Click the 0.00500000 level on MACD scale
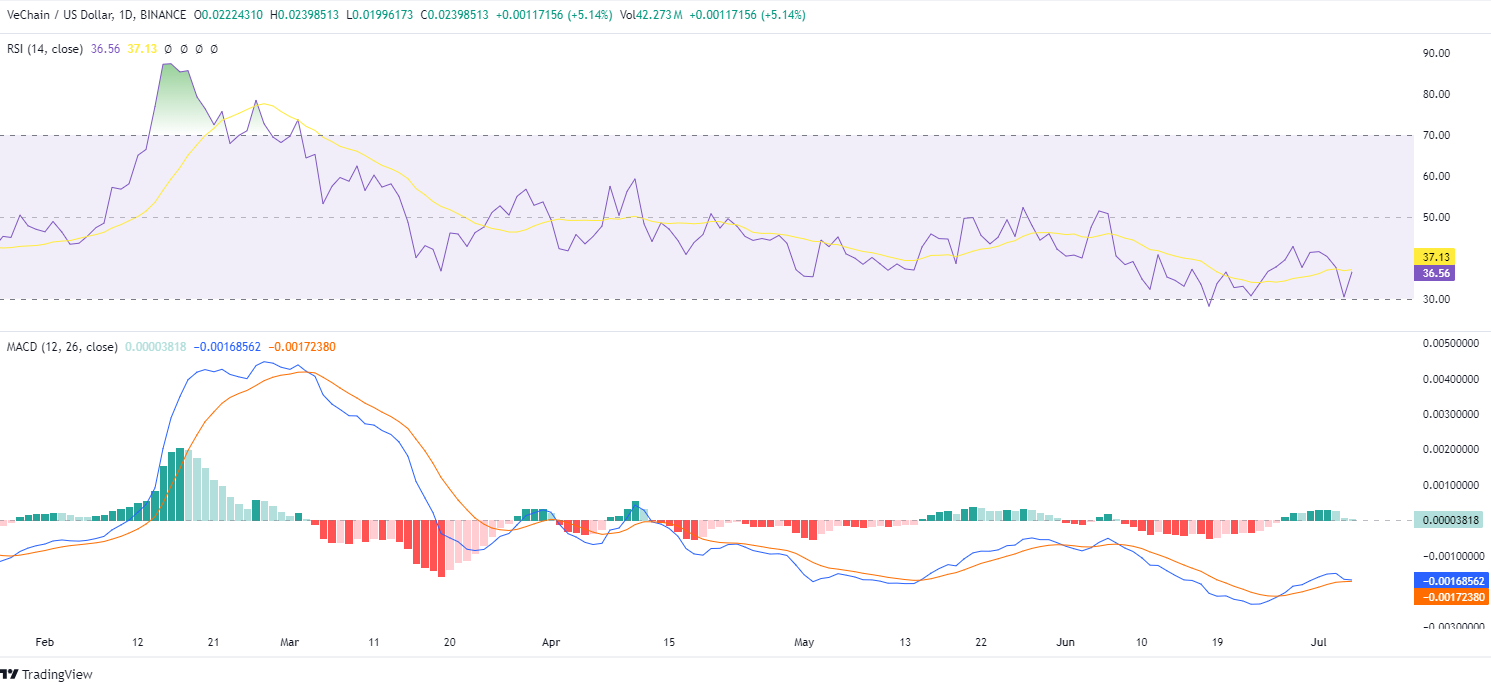Screen dimensions: 1491x685 point(1453,343)
